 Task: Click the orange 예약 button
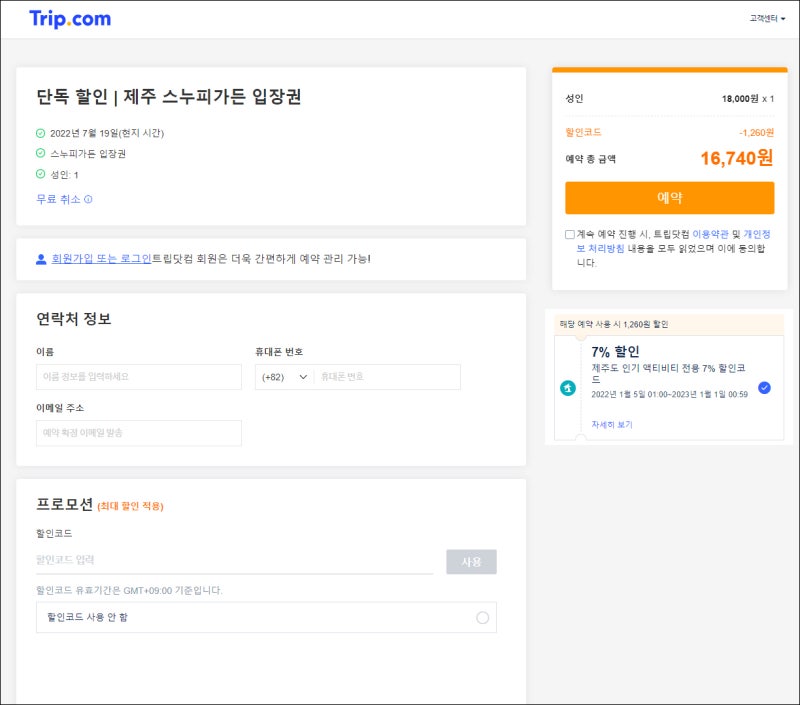tap(669, 197)
